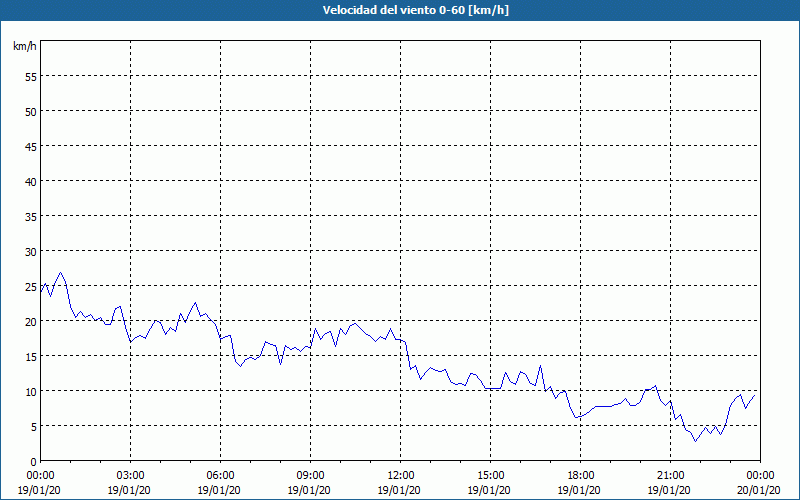
Task: Click the wind speed curve's highest peak
Action: (x=60, y=272)
